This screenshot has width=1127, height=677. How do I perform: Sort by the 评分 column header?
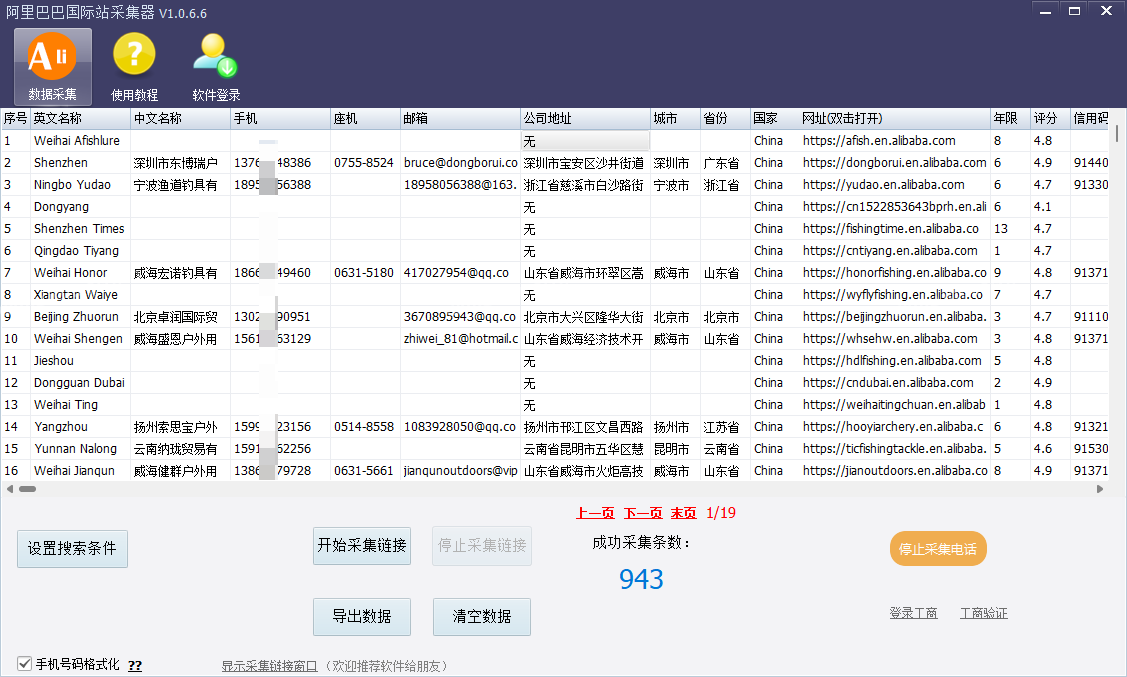(1050, 119)
